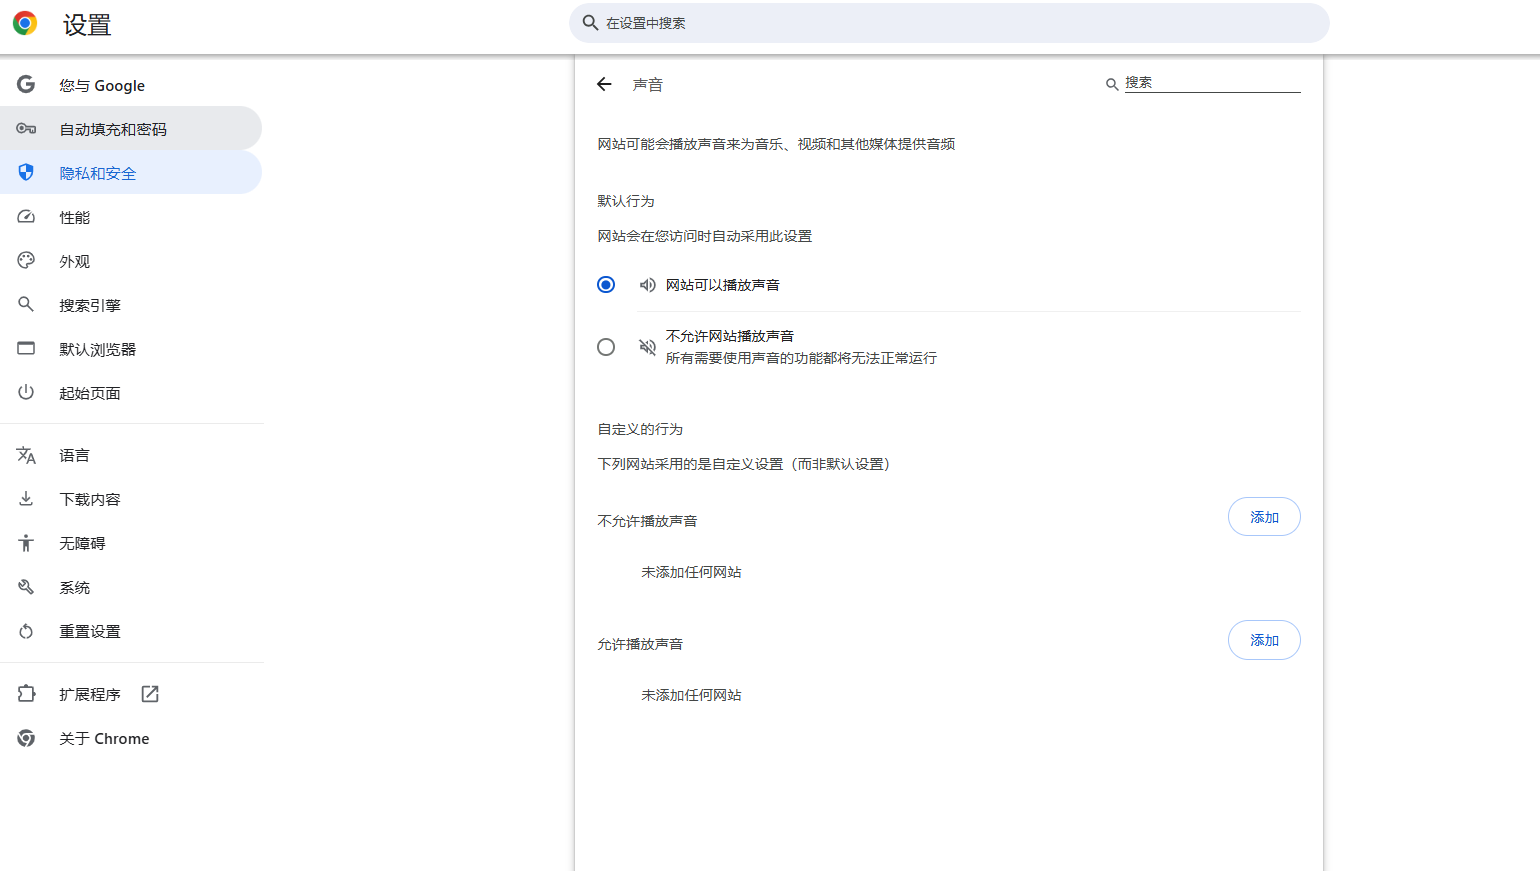This screenshot has width=1540, height=871.
Task: Open 隐私和安全 section
Action: [131, 173]
